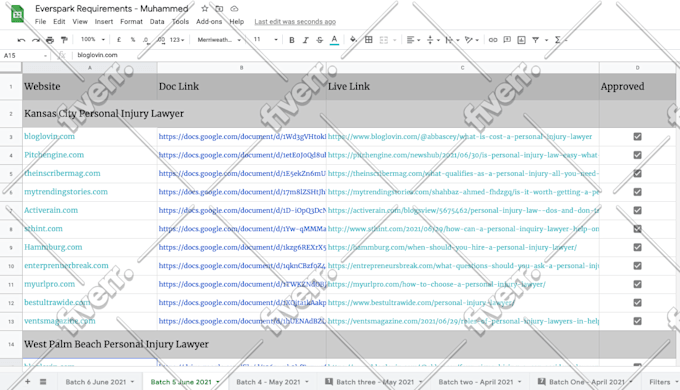The width and height of the screenshot is (680, 390).
Task: Open the 'Last edit was seconds ago' link
Action: click(295, 22)
